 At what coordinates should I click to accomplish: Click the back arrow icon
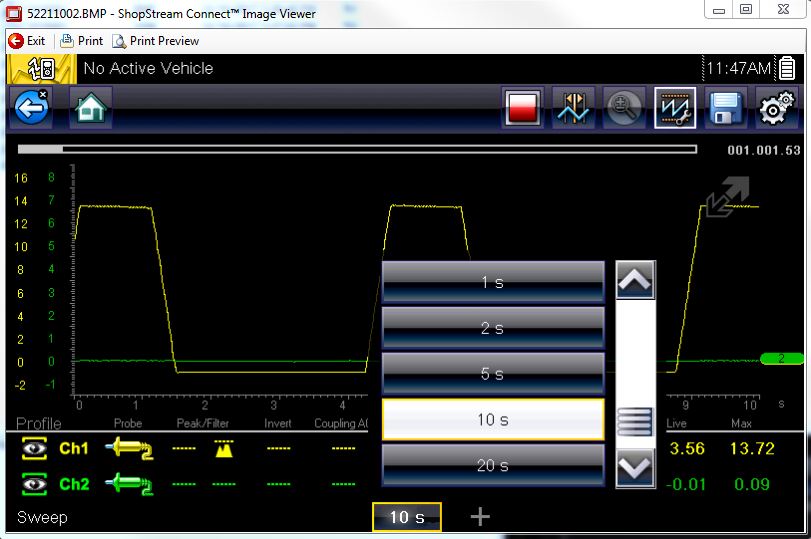tap(32, 107)
